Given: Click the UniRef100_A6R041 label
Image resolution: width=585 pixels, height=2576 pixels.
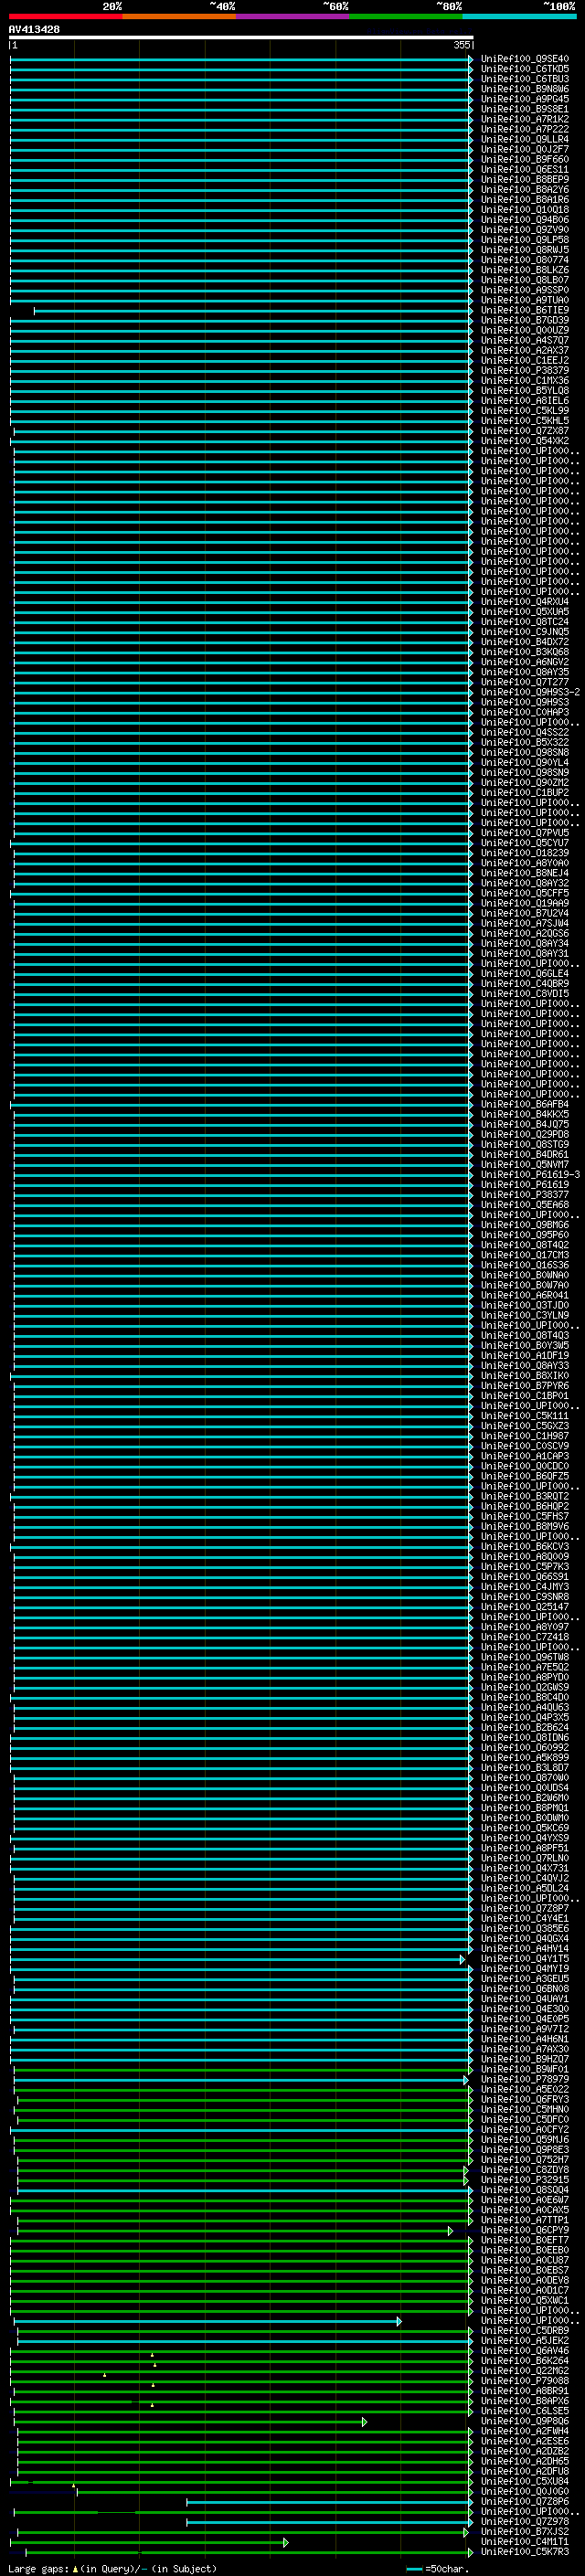Looking at the screenshot, I should [525, 1295].
